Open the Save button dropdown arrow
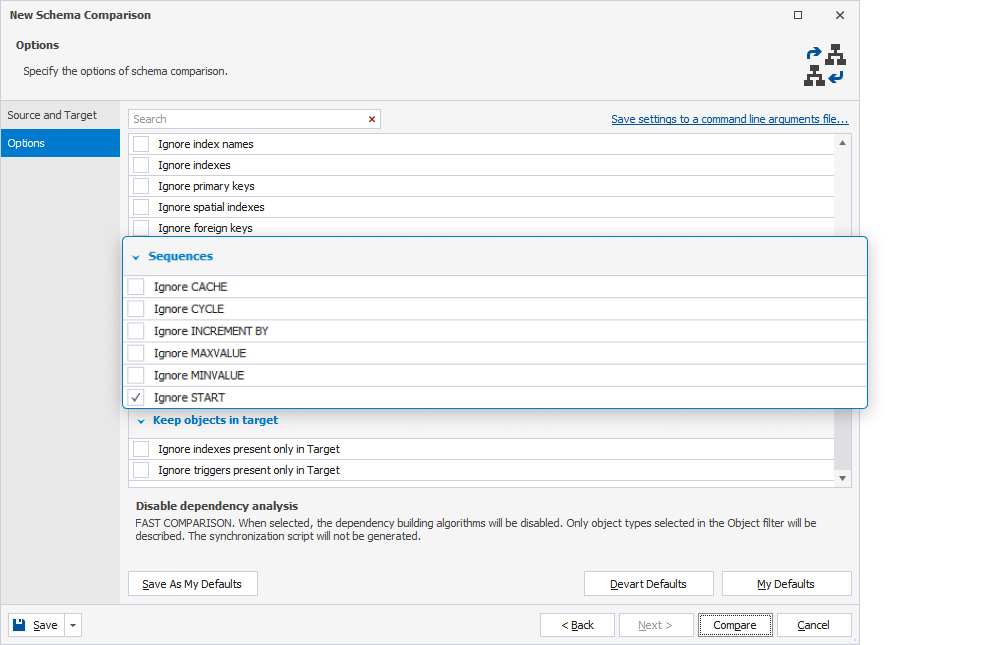 (x=73, y=625)
